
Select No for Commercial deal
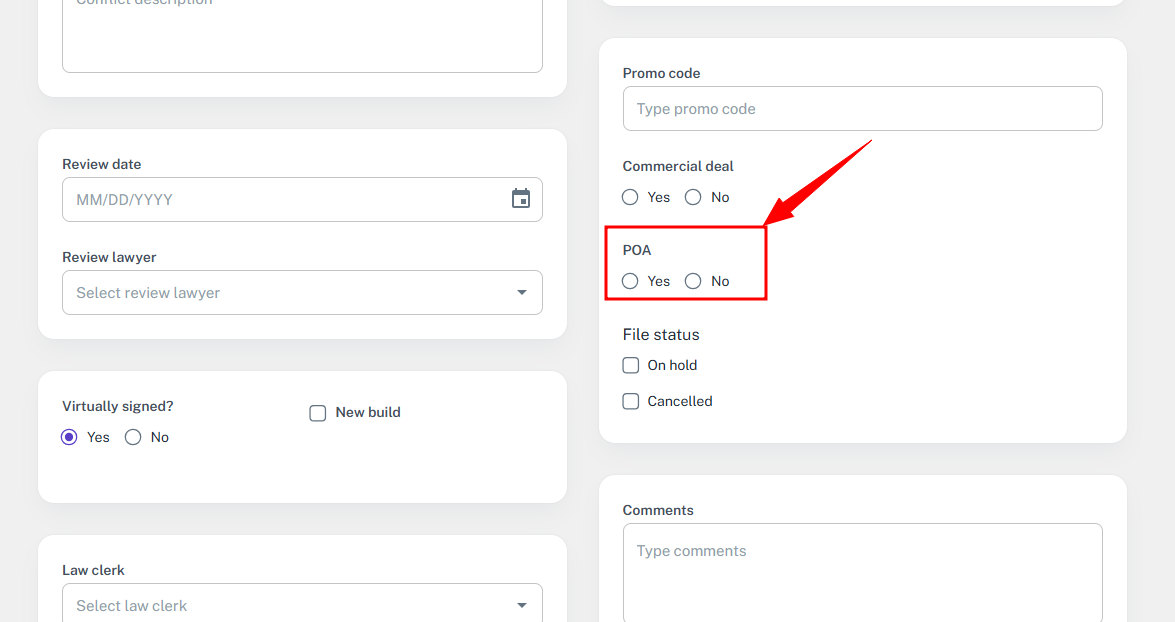click(693, 197)
